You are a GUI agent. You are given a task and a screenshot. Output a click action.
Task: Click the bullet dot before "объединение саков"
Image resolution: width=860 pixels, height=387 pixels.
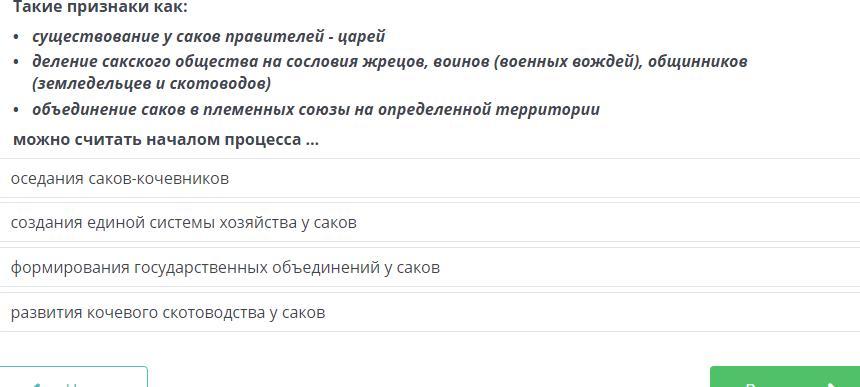pos(17,110)
